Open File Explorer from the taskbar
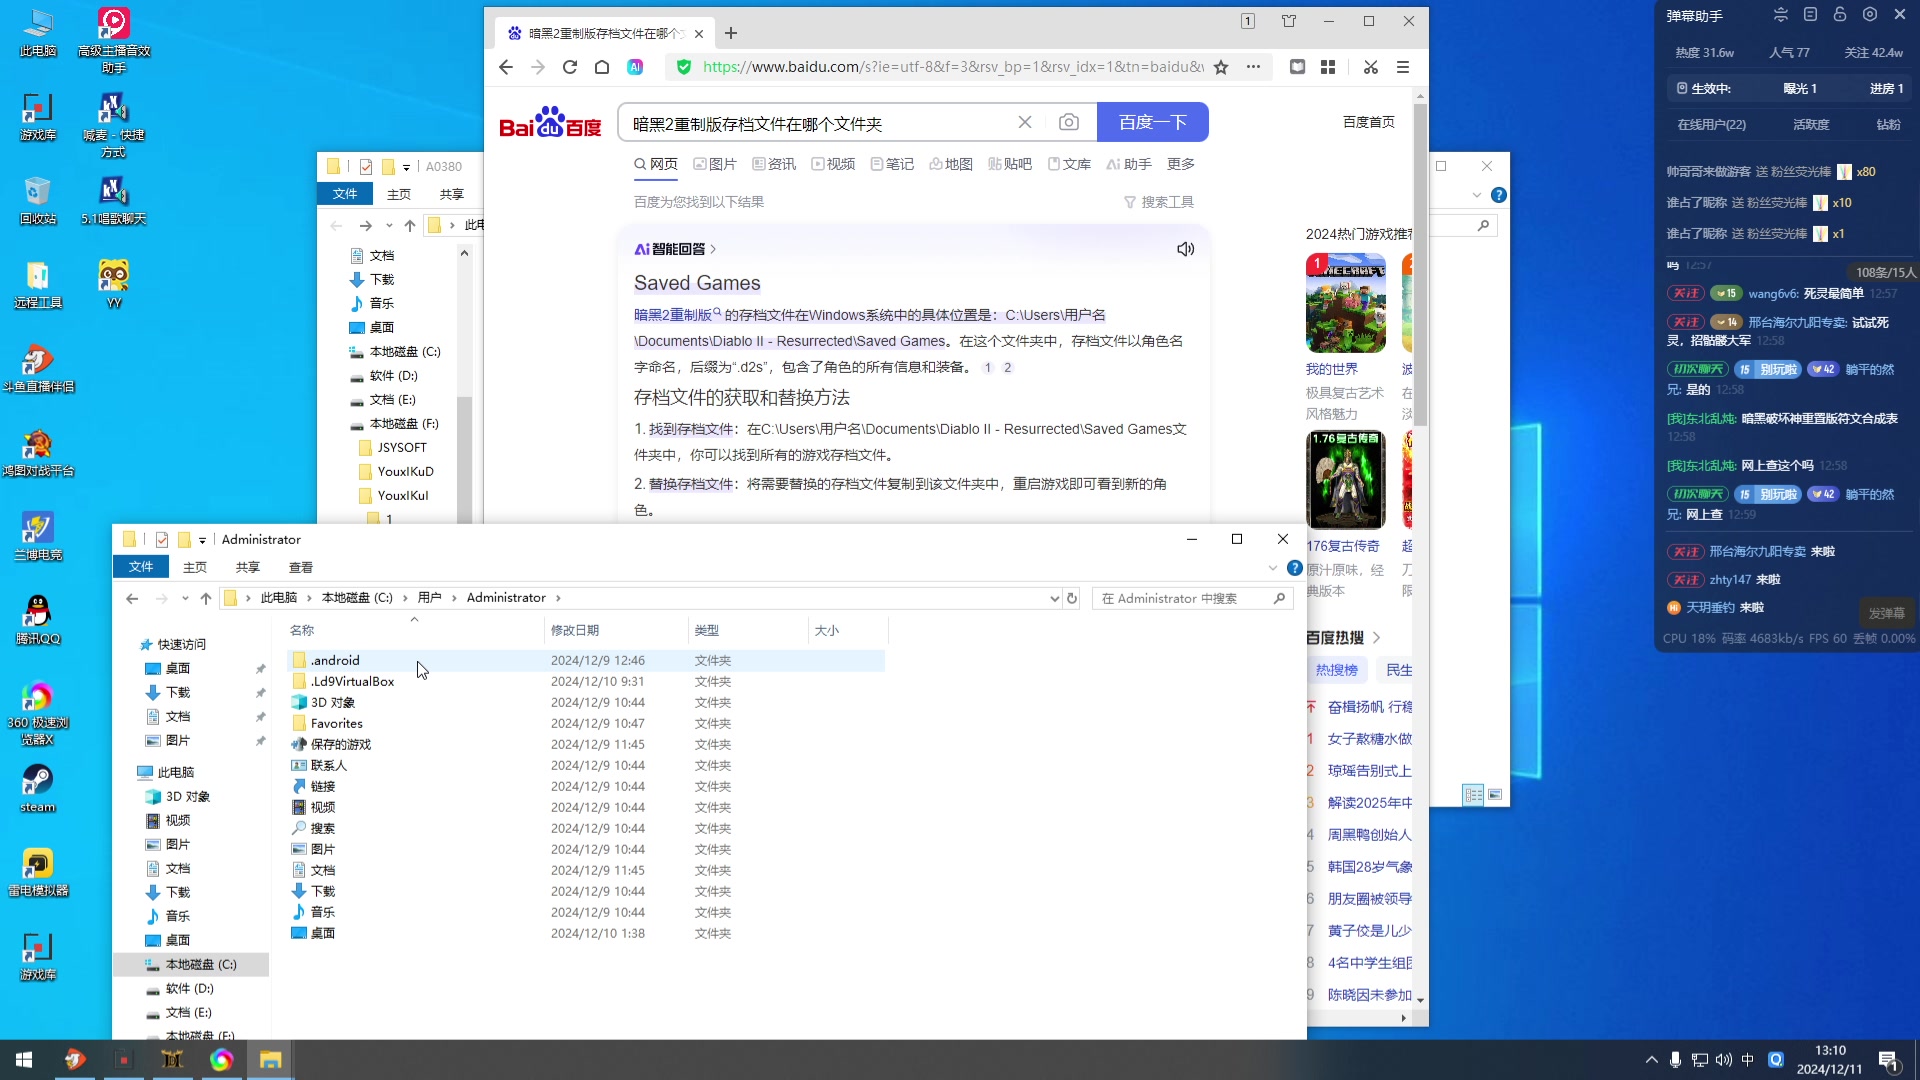The height and width of the screenshot is (1080, 1920). [x=270, y=1060]
